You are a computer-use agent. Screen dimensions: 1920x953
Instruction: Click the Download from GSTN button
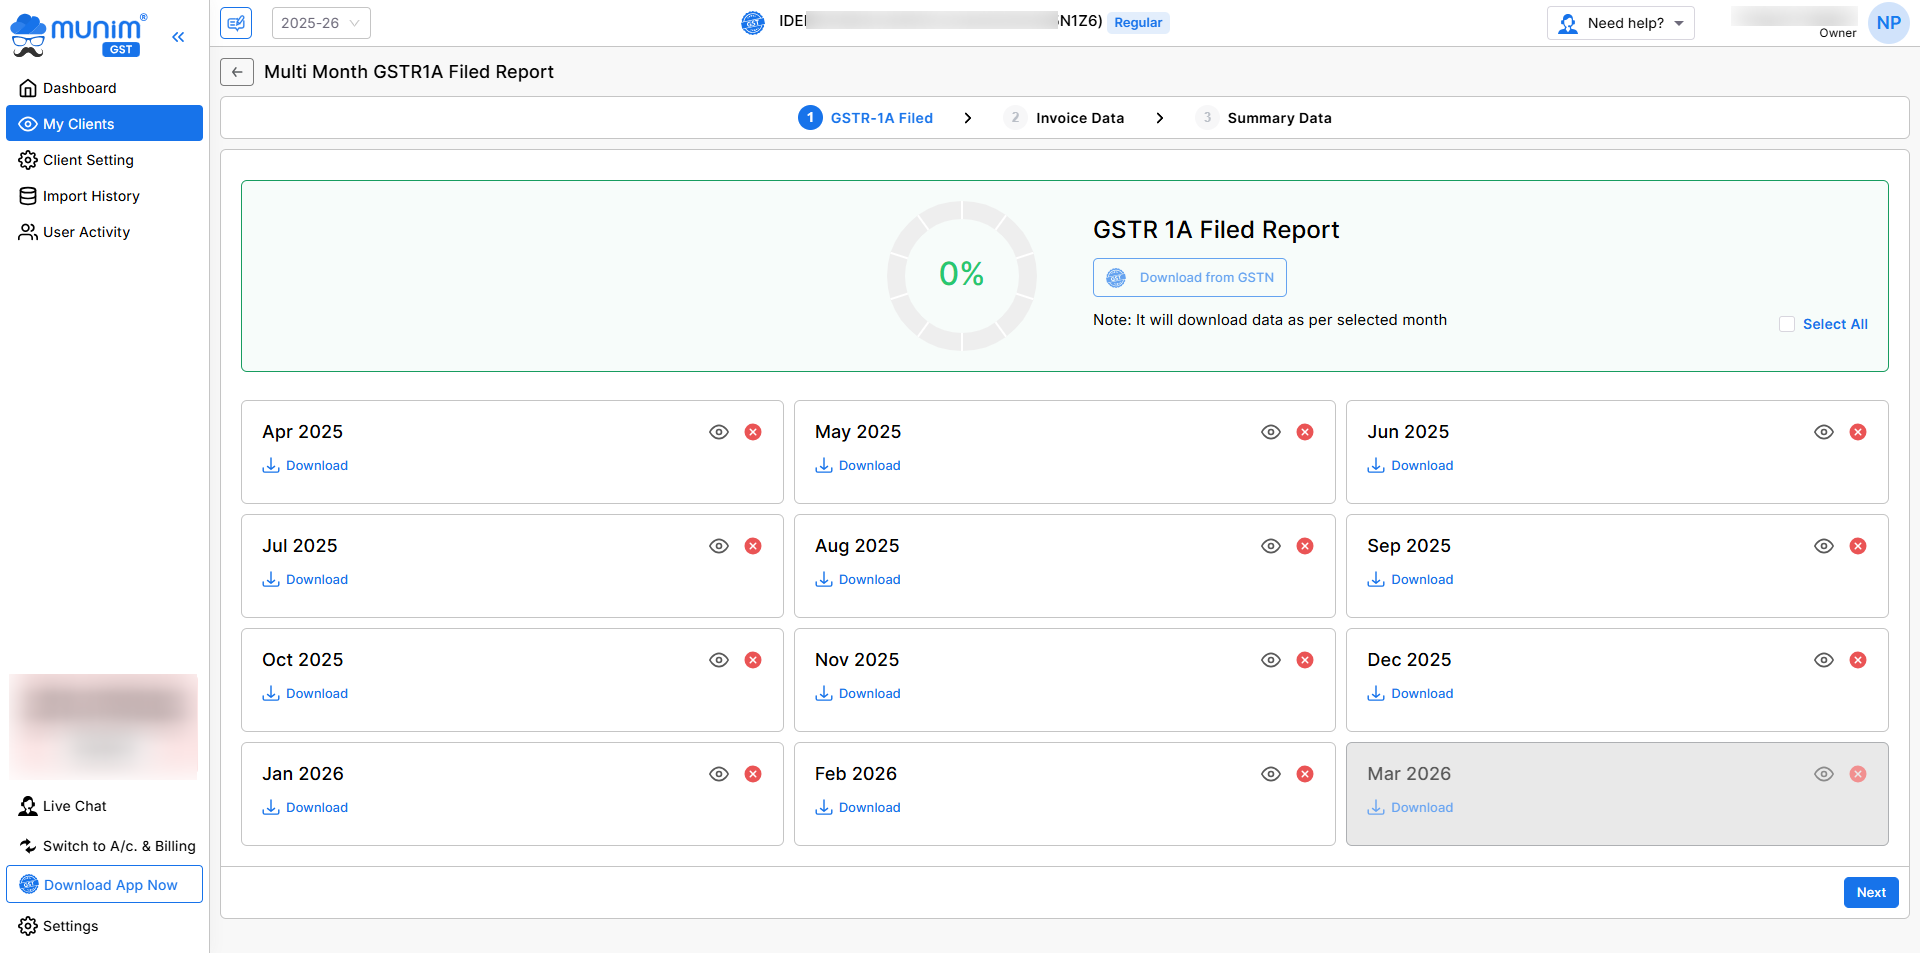tap(1189, 278)
